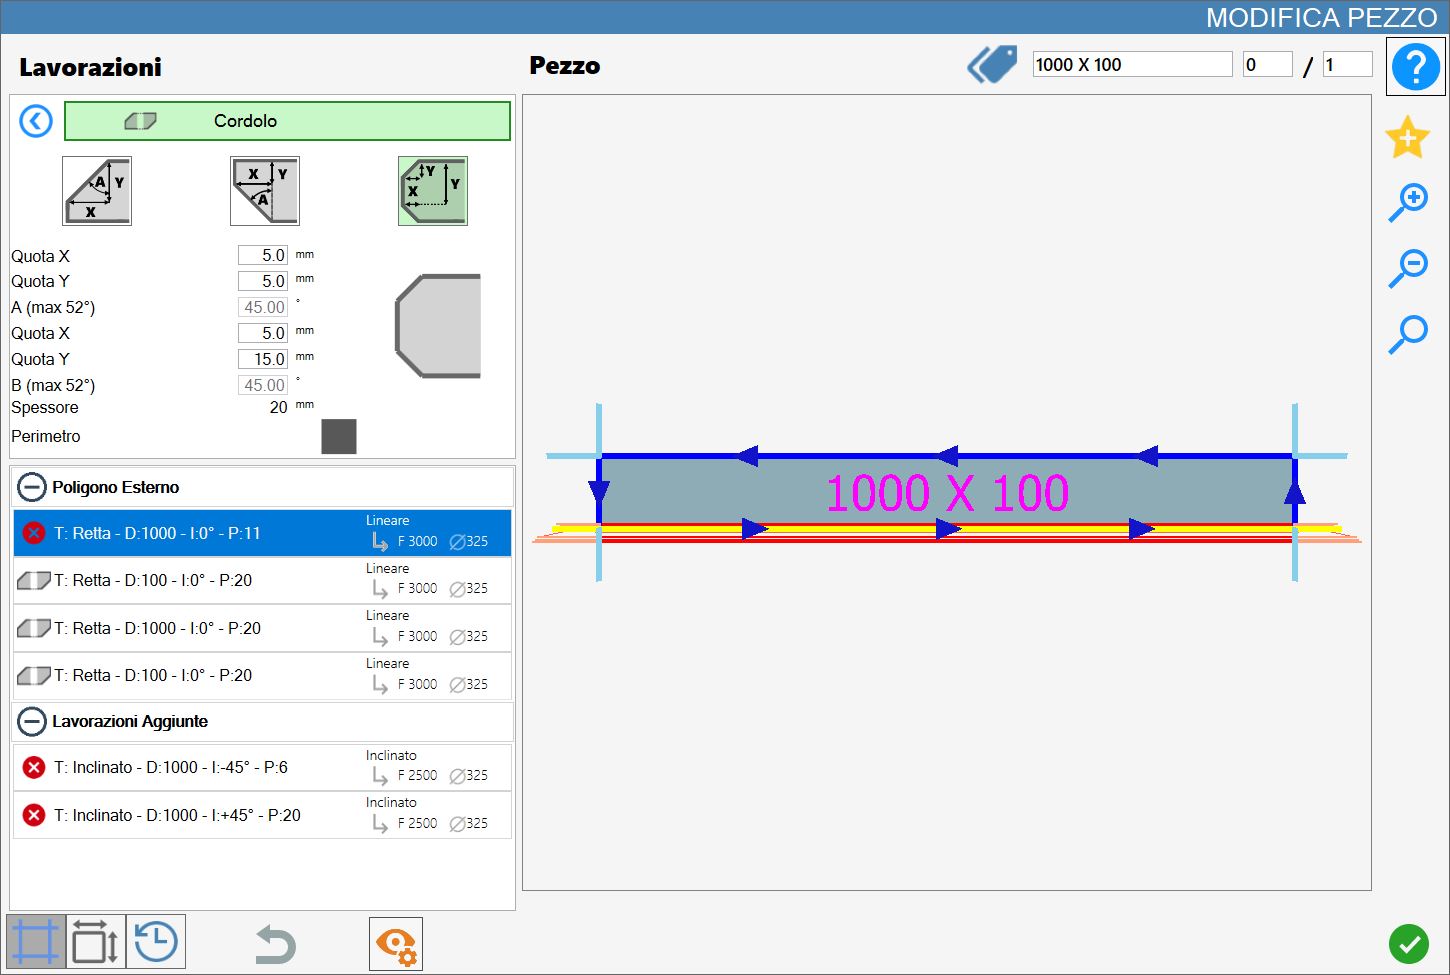Confirm changes with green checkmark

(1408, 943)
